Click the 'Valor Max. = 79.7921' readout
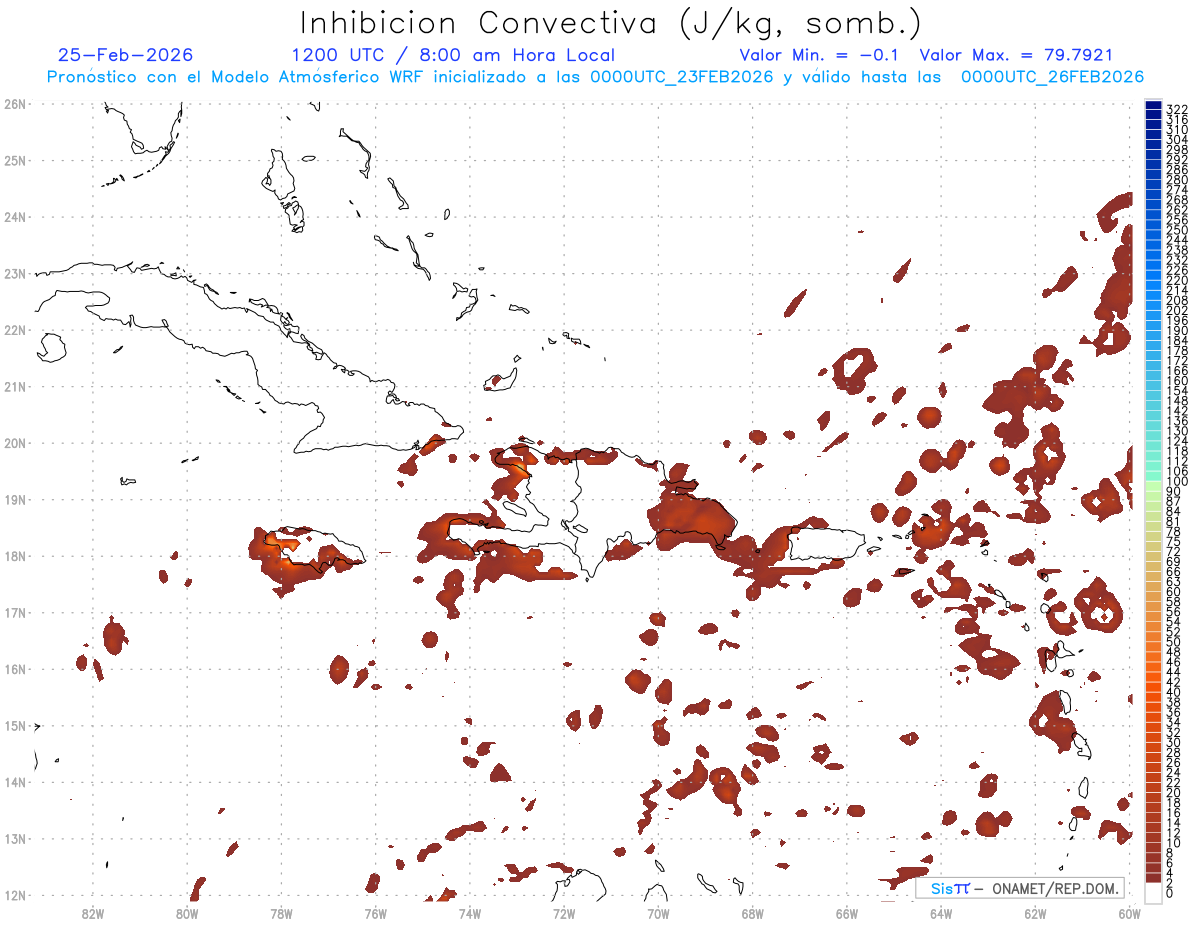1200x927 pixels. click(x=1016, y=55)
